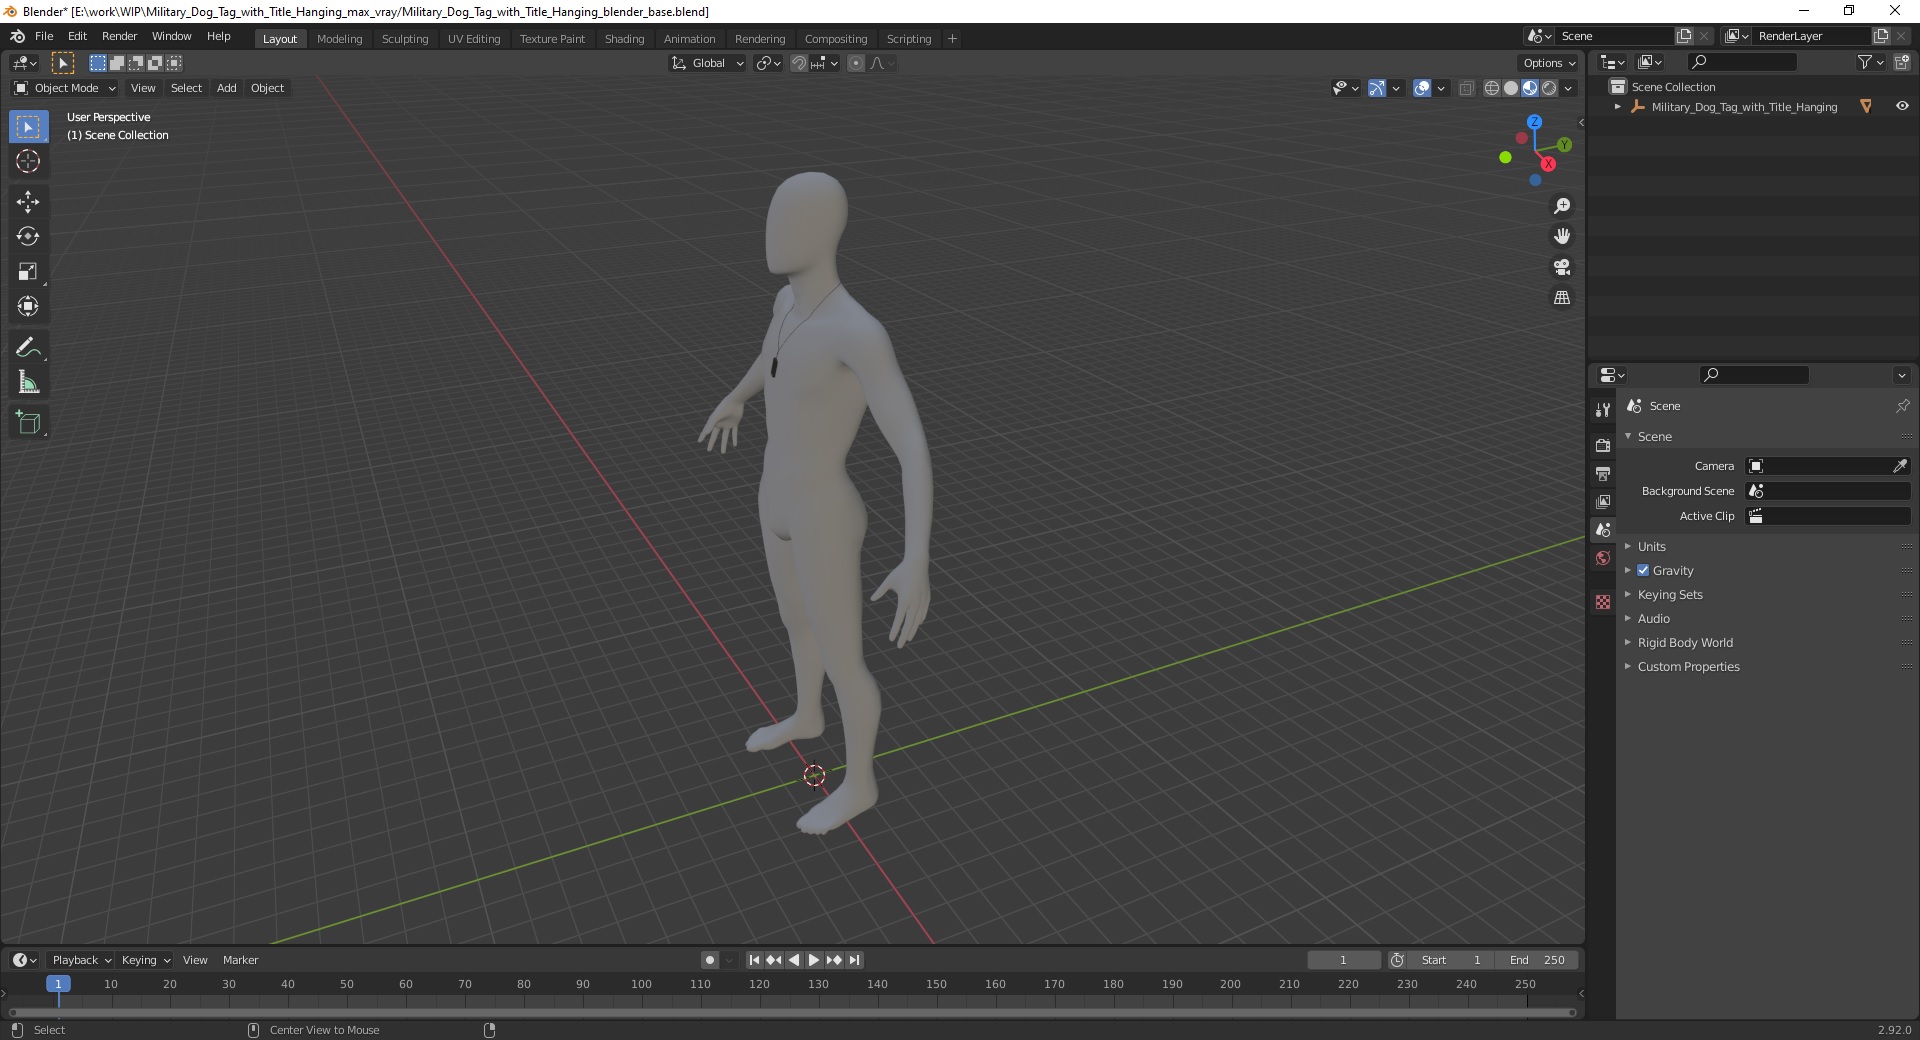Click the camera eyedropper icon
Screen dimensions: 1920x1040
[x=1900, y=466]
